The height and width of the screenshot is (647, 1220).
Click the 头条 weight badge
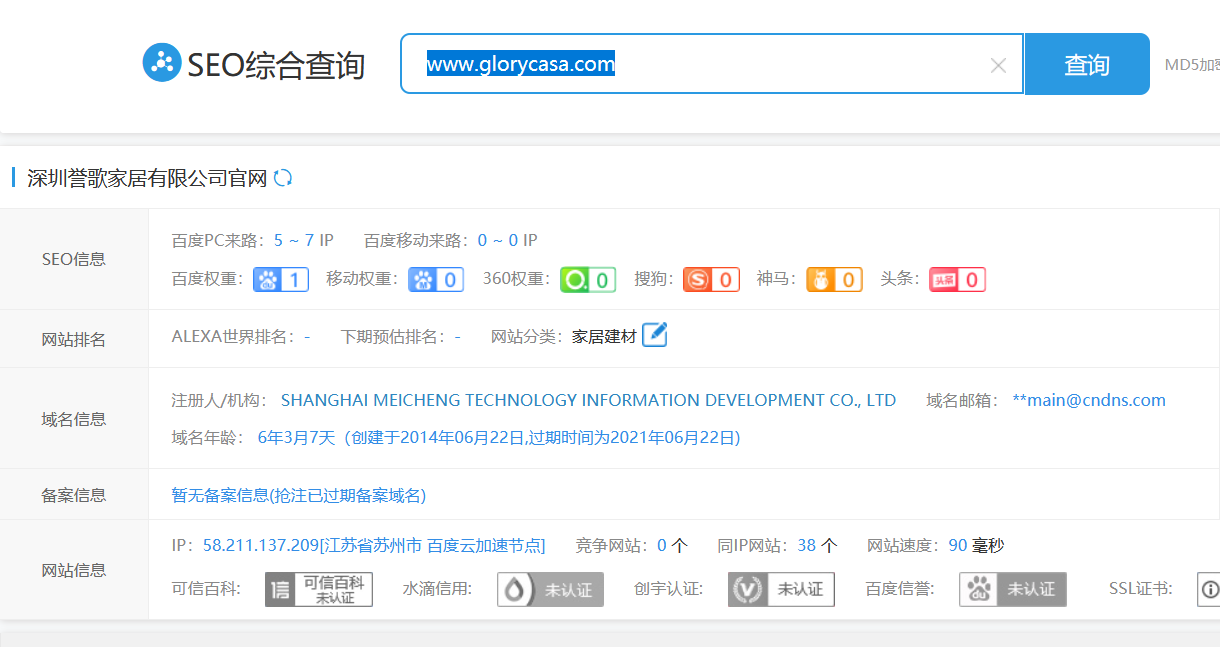(x=957, y=279)
